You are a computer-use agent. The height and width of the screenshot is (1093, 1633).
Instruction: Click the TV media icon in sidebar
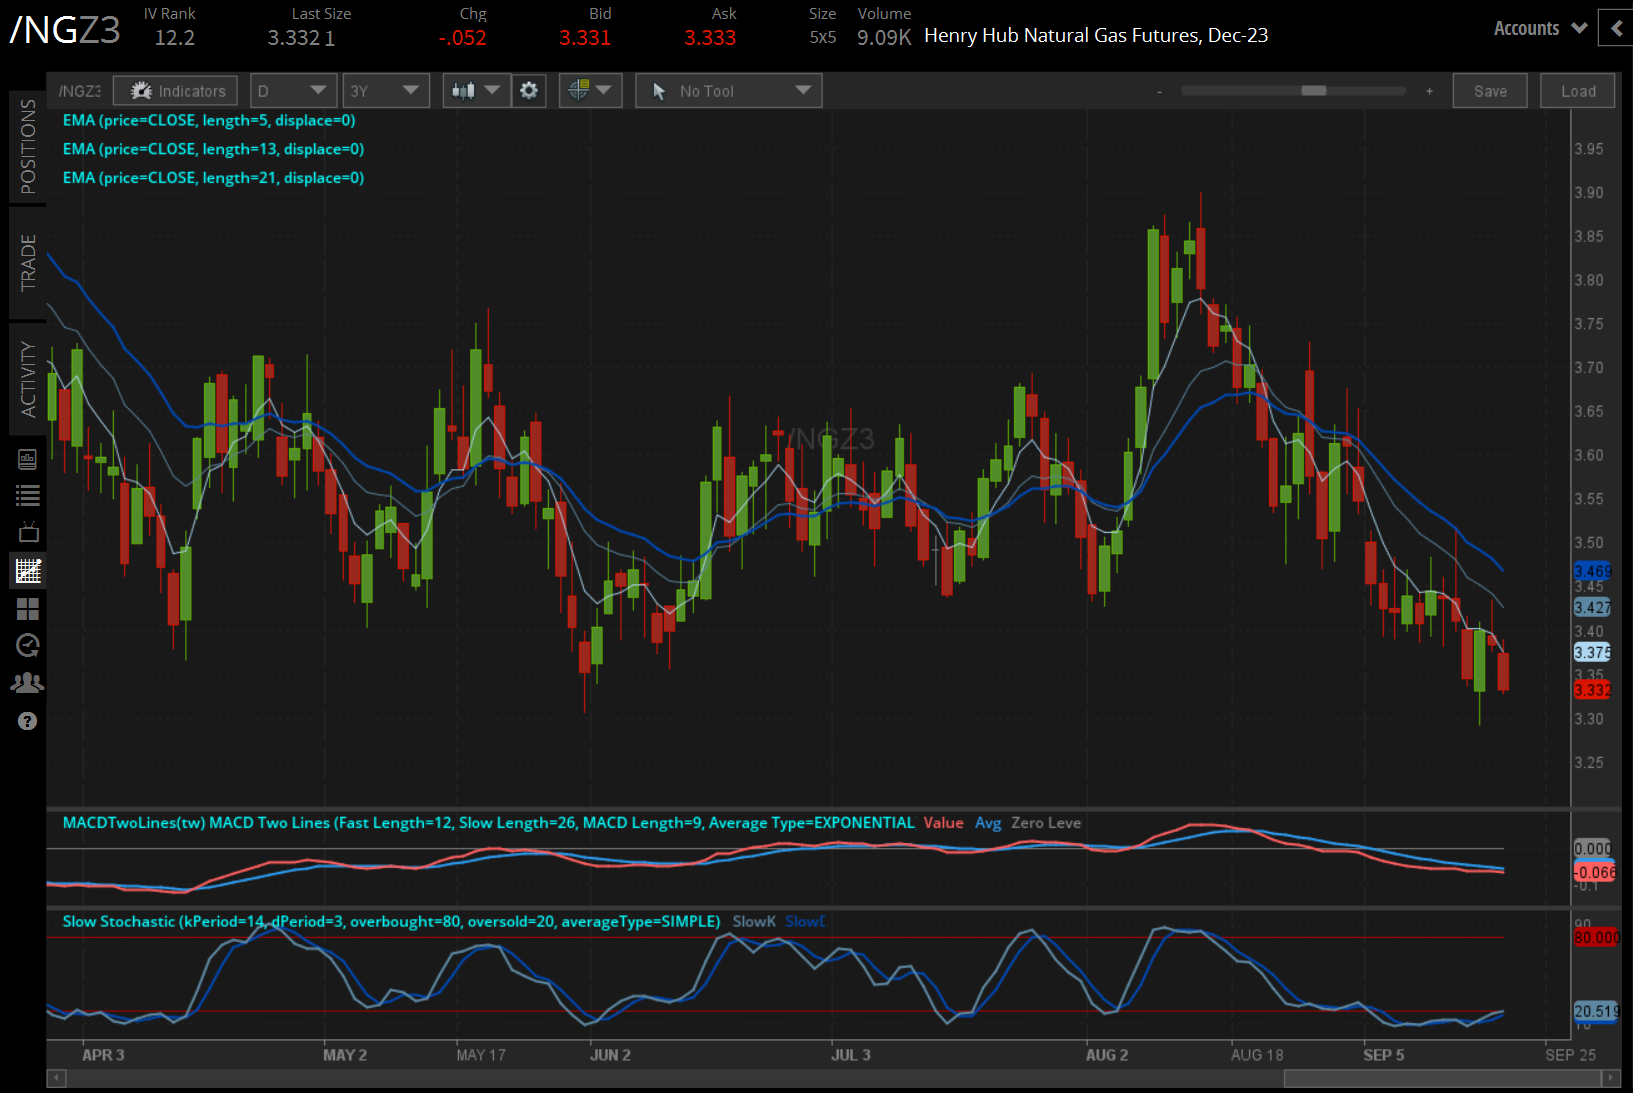[27, 532]
